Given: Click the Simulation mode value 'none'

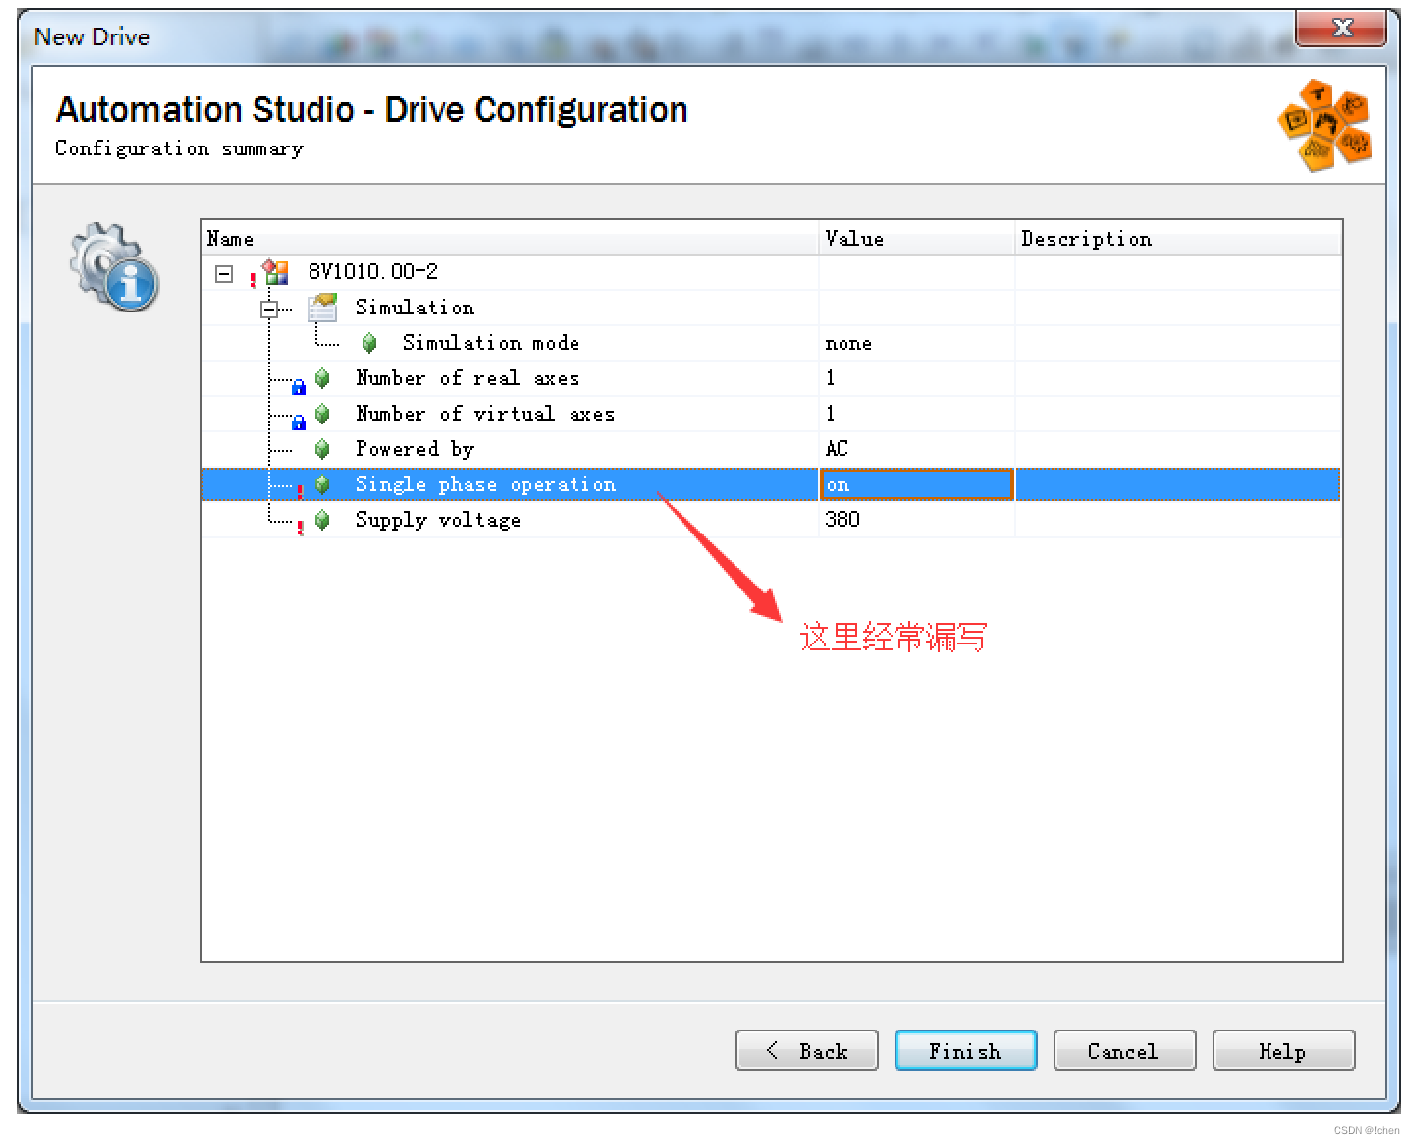Looking at the screenshot, I should point(848,344).
